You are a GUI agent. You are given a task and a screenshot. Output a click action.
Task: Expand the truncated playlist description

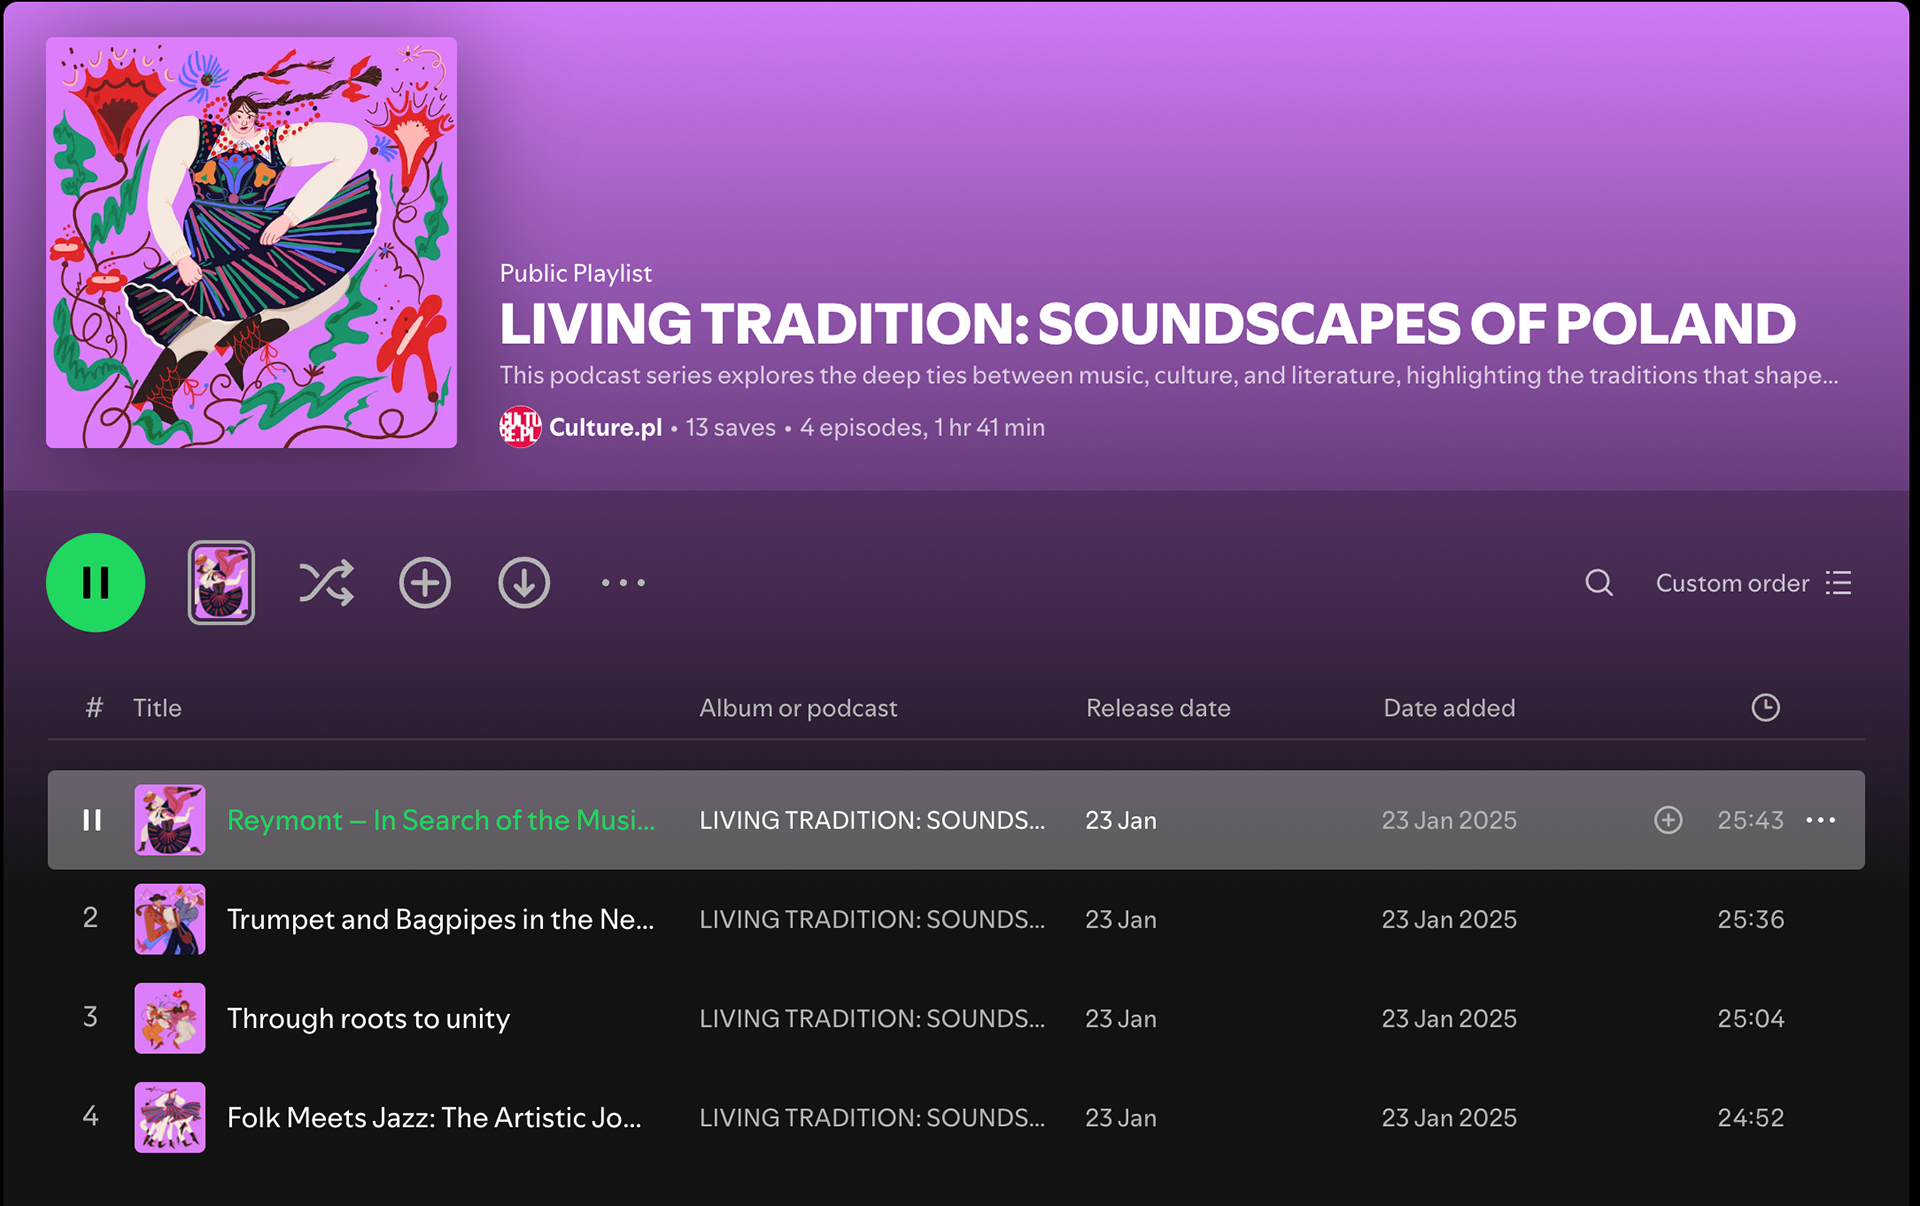pyautogui.click(x=1169, y=375)
